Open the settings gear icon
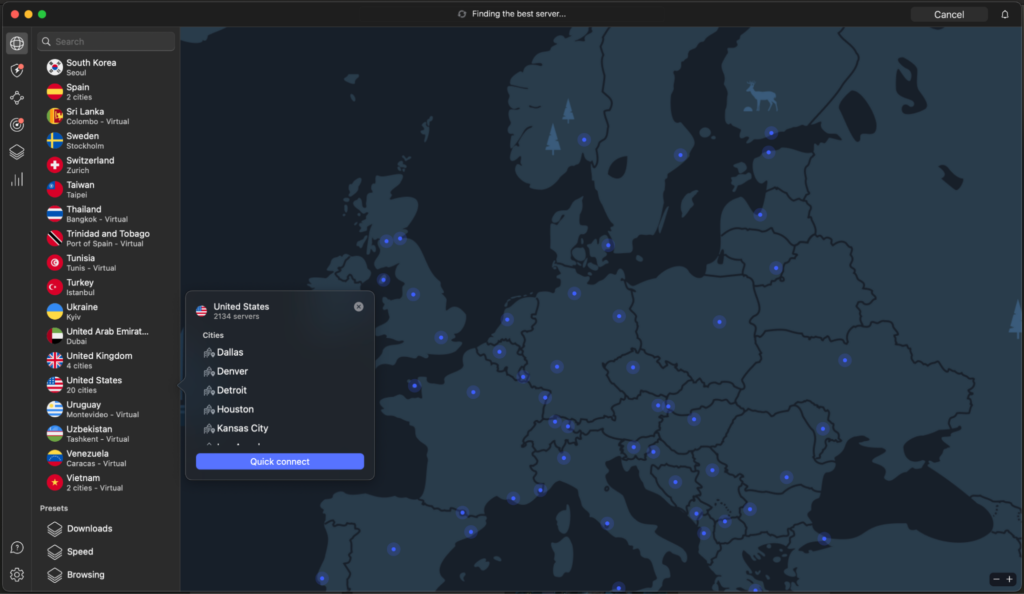Viewport: 1024px width, 594px height. click(17, 574)
